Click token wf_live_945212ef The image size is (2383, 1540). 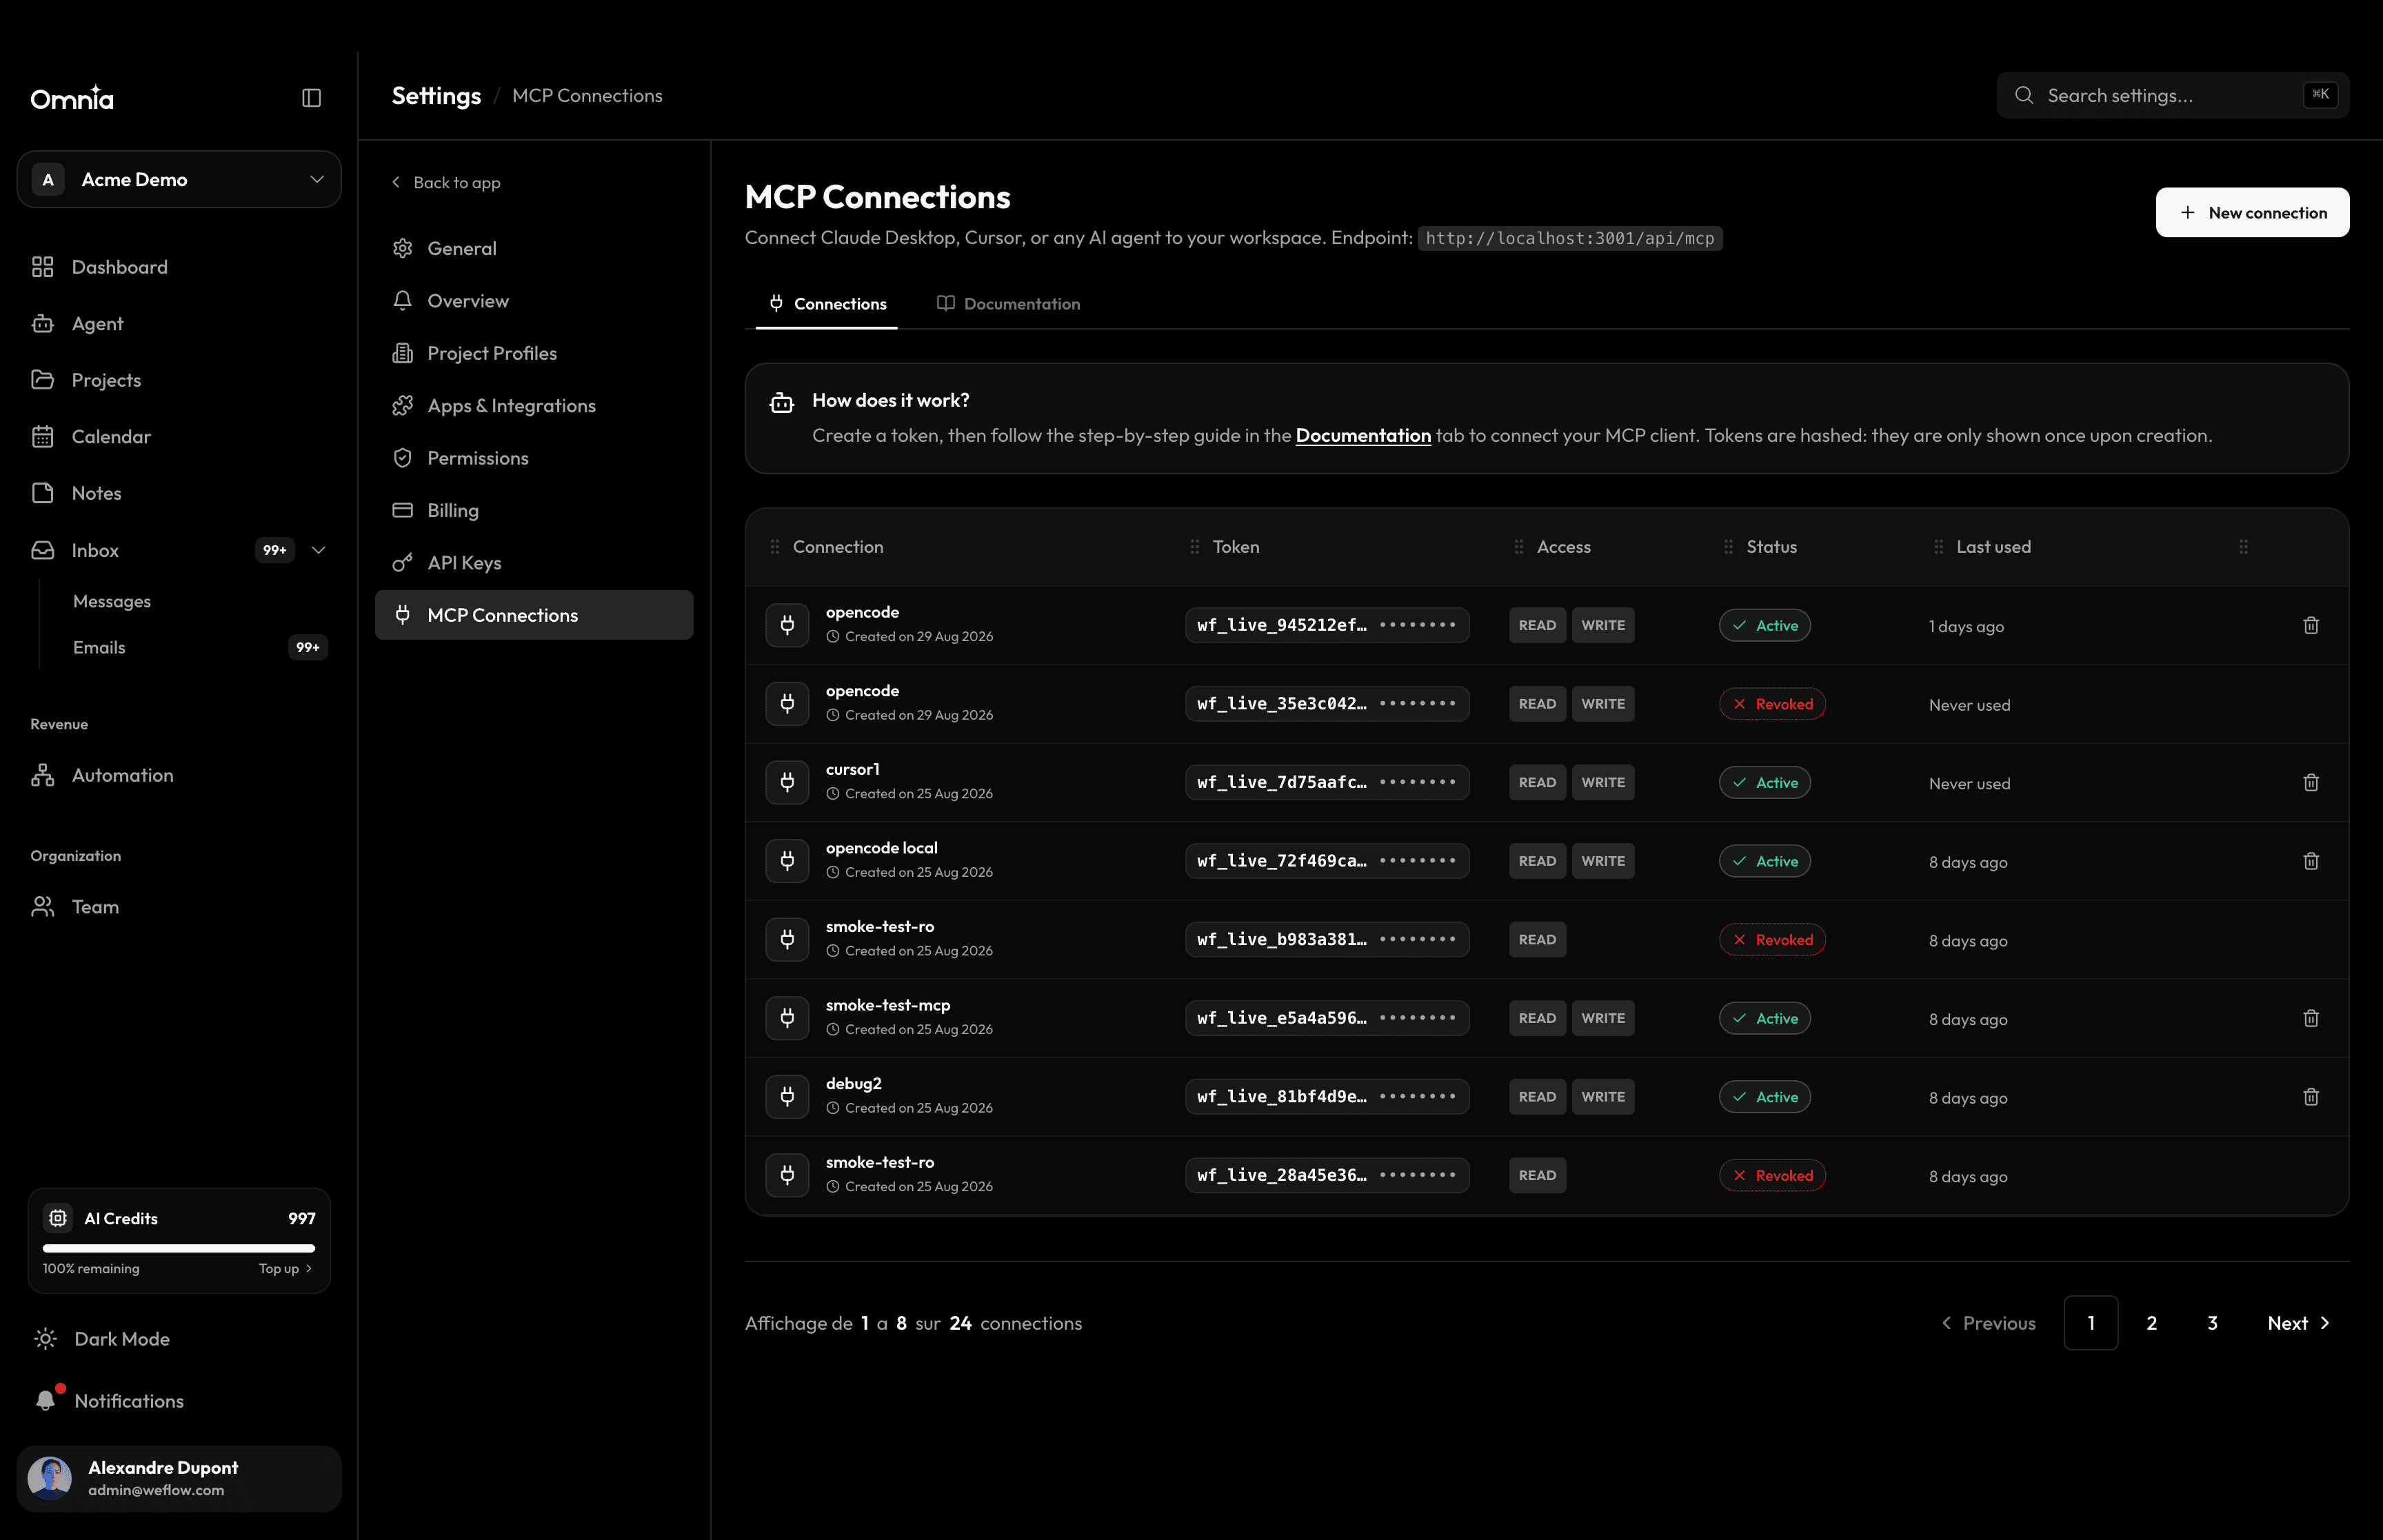click(x=1327, y=625)
